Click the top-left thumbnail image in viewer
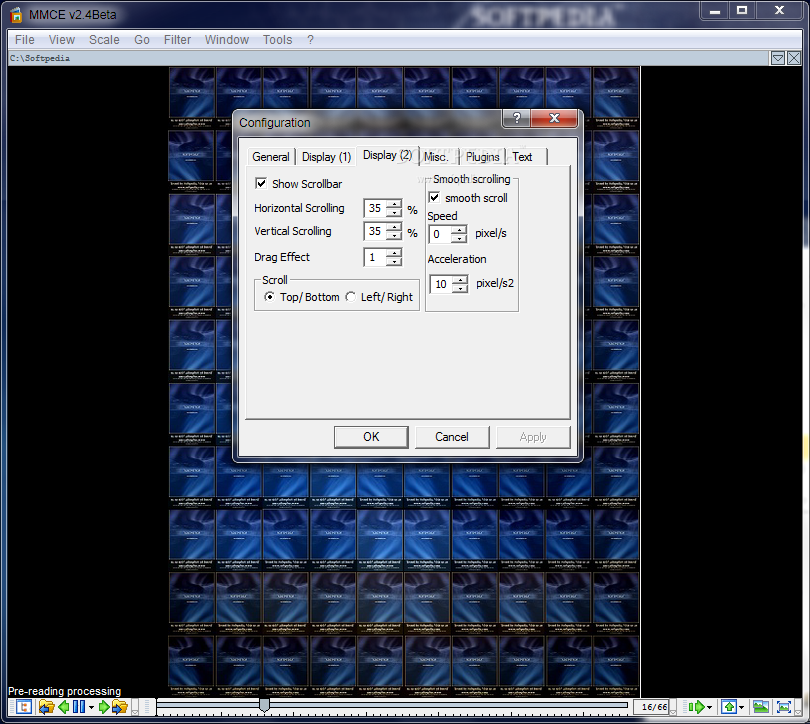Screen dimensions: 810x724 click(192, 97)
